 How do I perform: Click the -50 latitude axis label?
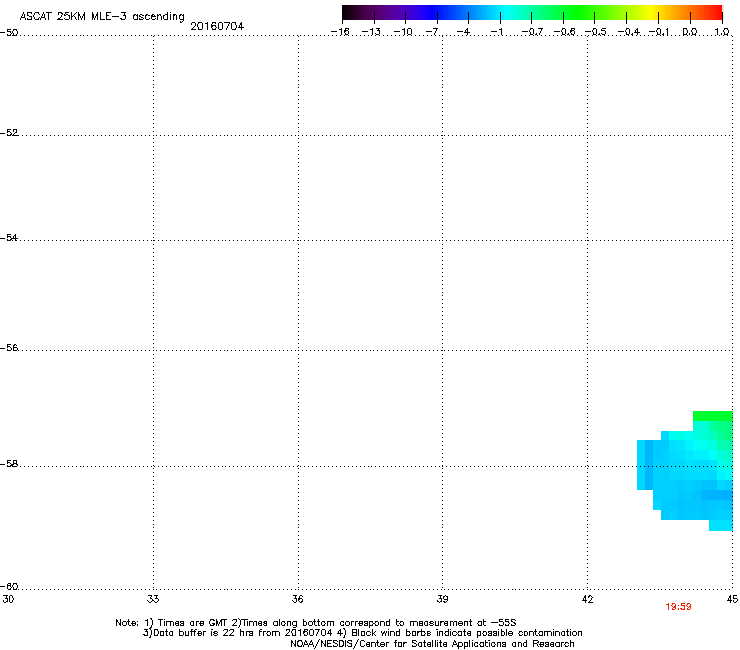[9, 33]
